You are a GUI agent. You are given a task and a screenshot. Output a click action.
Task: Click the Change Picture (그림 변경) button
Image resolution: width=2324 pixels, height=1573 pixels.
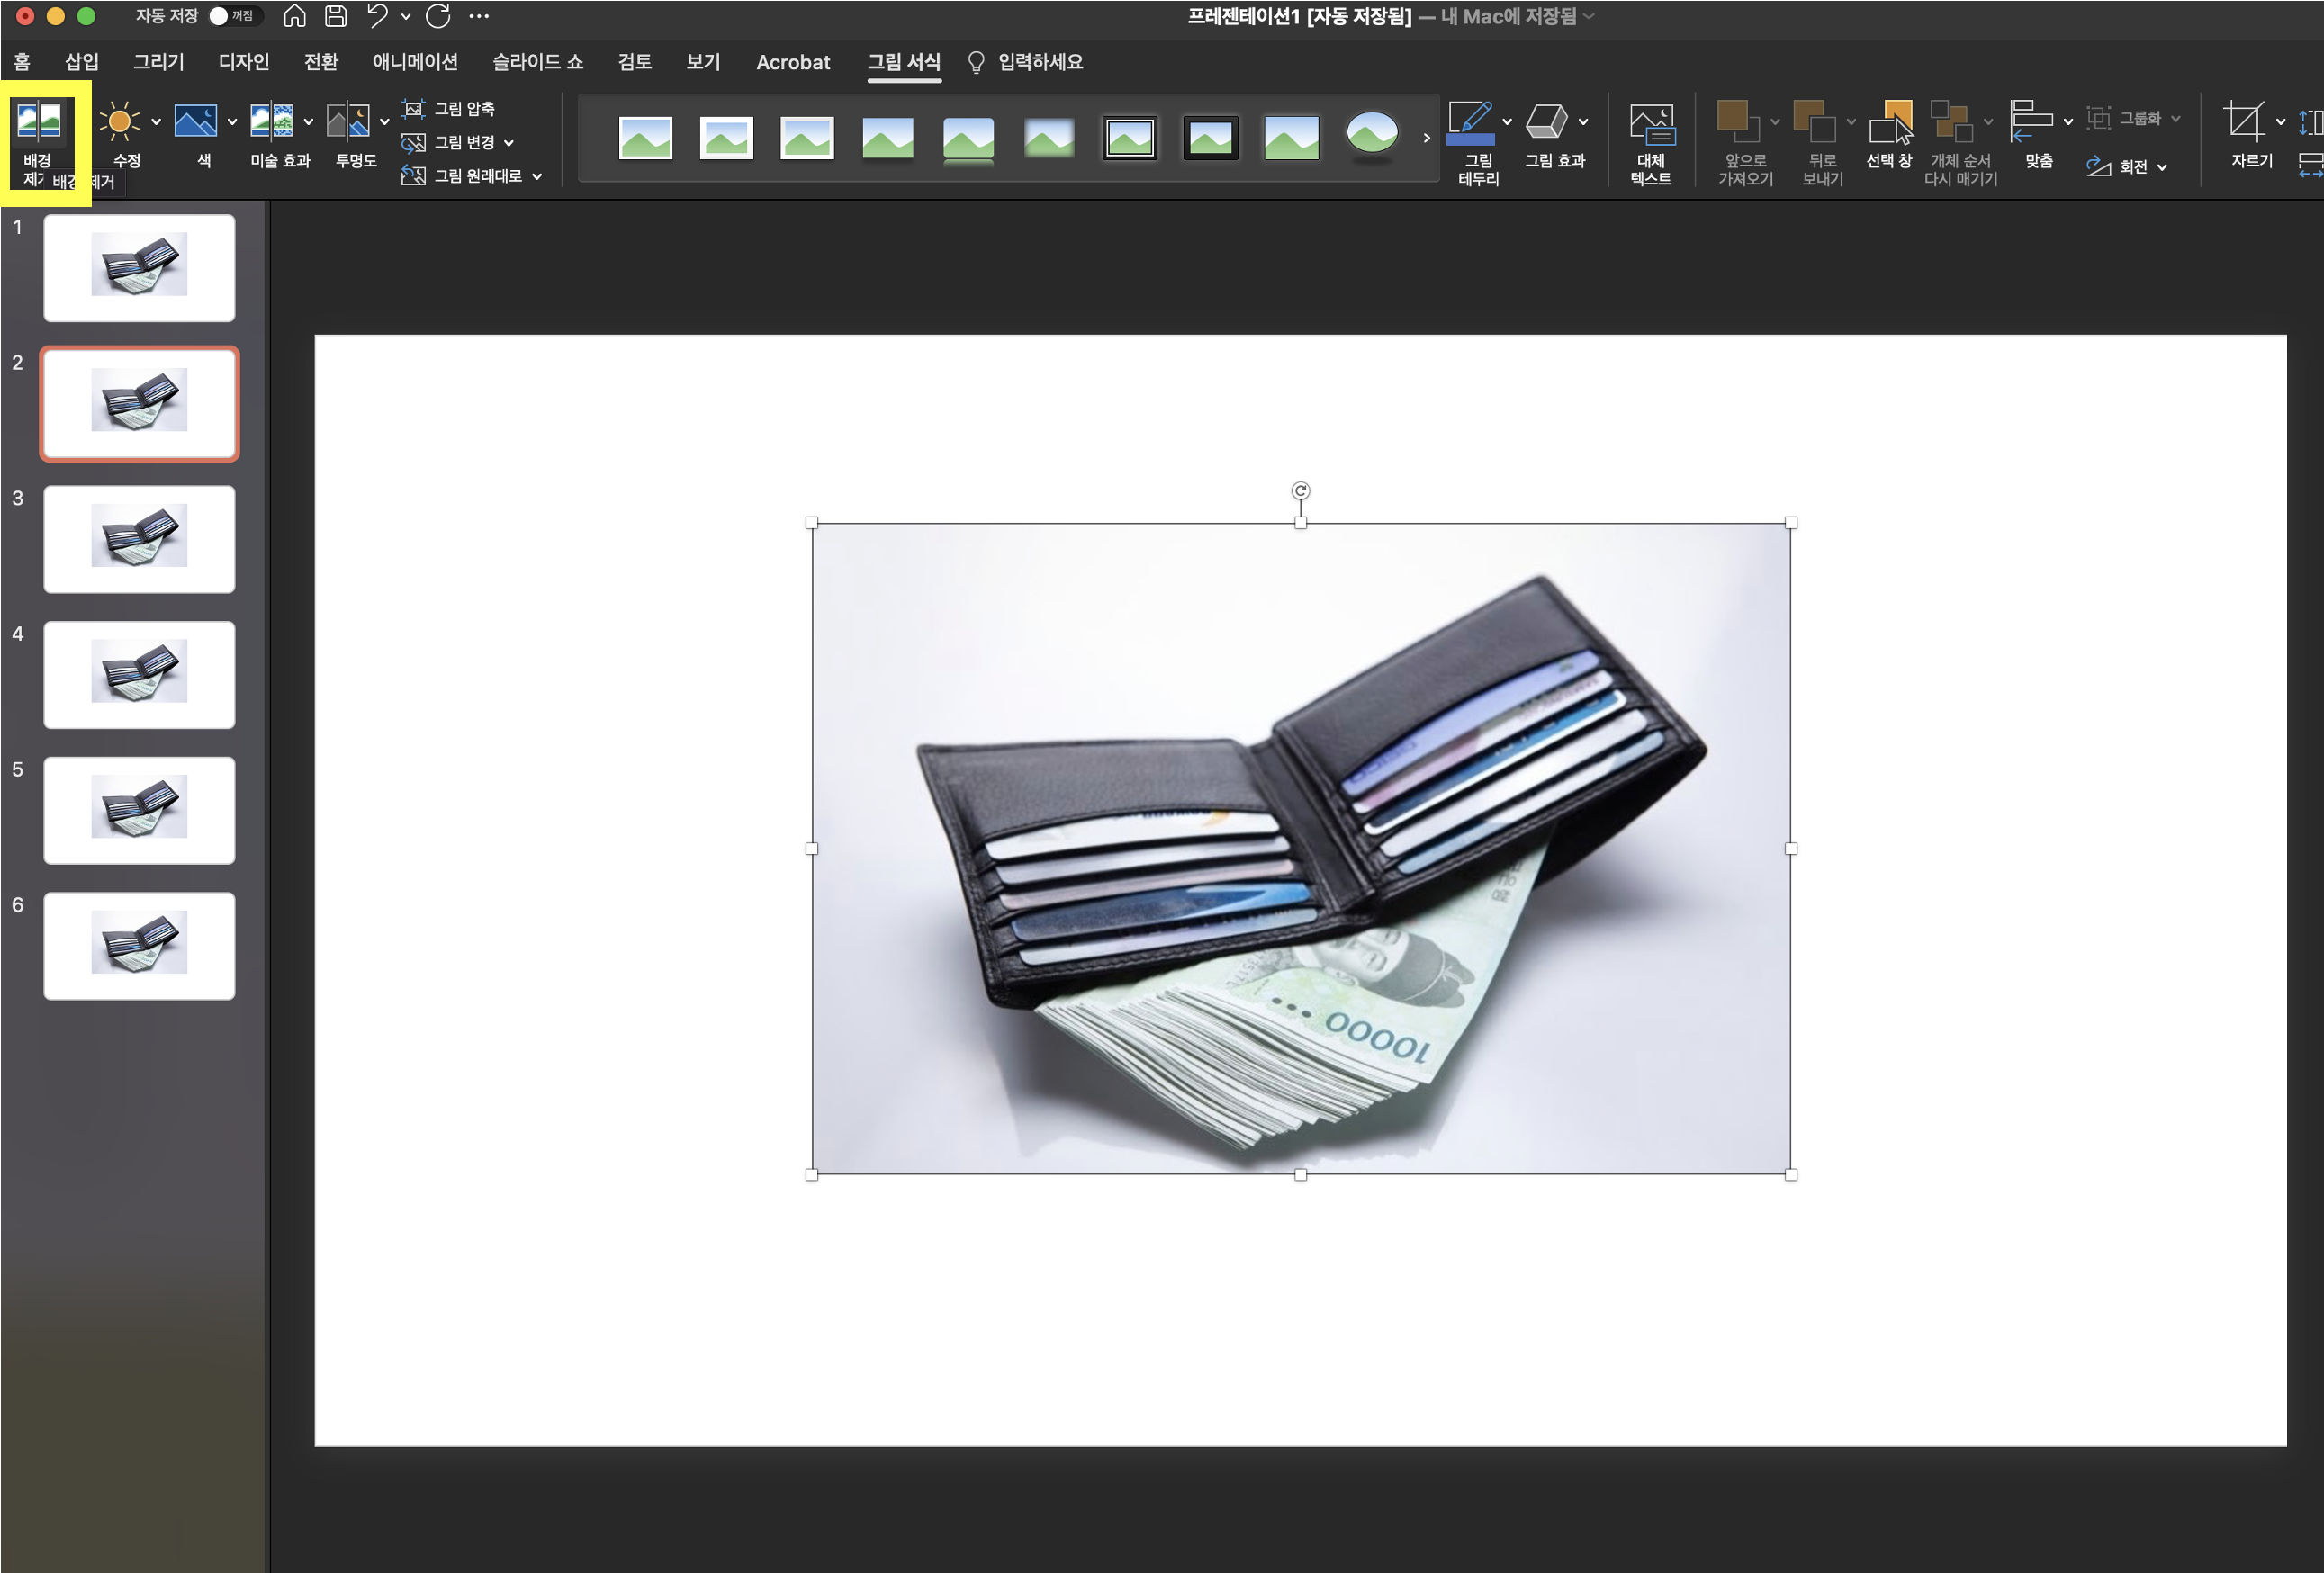pyautogui.click(x=452, y=142)
